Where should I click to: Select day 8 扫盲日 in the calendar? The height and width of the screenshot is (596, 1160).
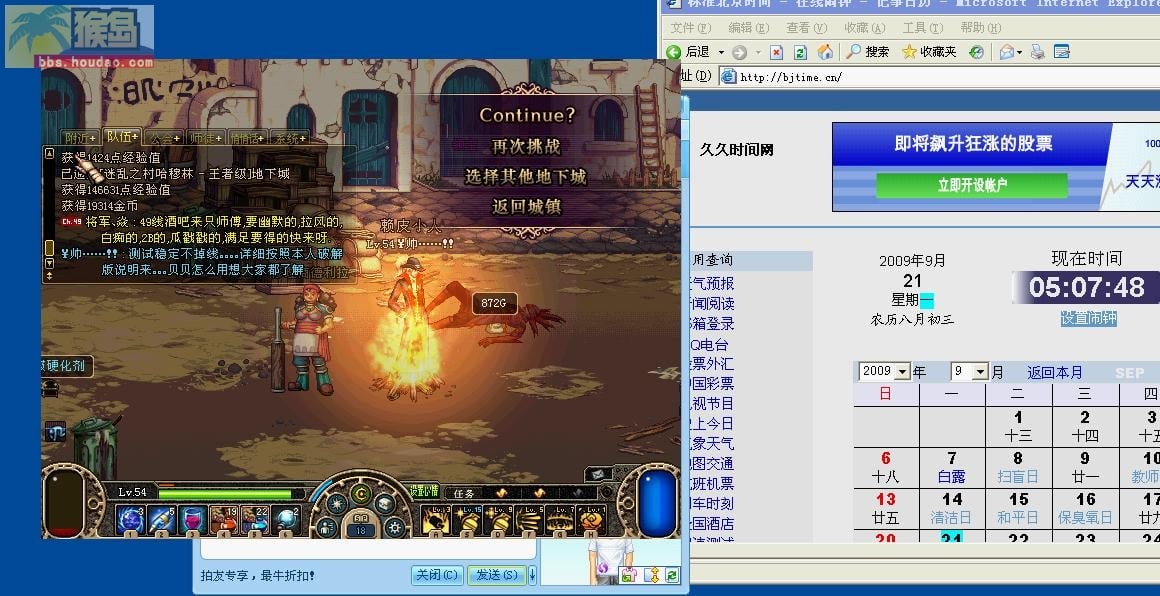(1019, 467)
